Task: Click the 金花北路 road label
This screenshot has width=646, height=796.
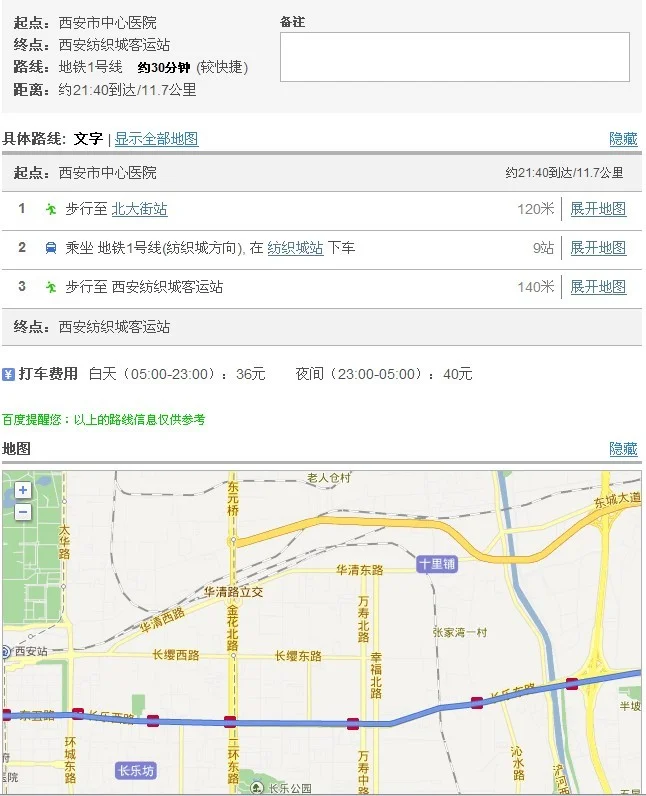Action: tap(233, 627)
